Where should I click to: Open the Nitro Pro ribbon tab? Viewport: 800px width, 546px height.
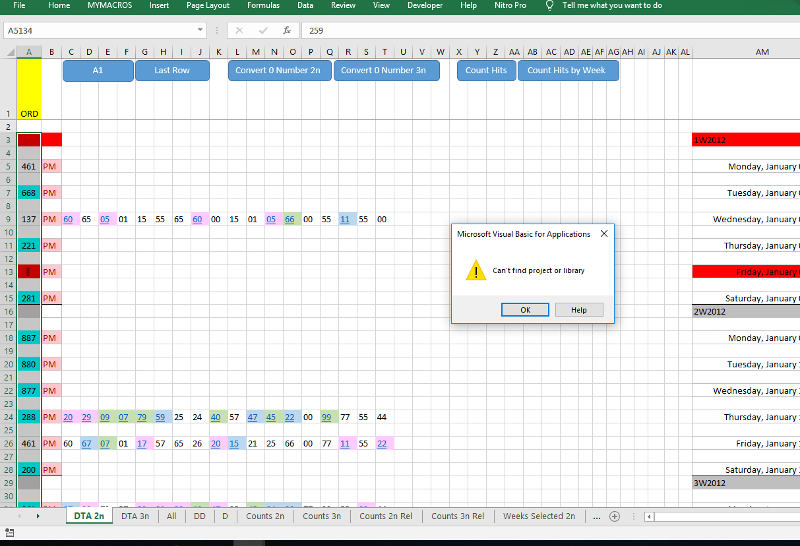click(x=510, y=5)
